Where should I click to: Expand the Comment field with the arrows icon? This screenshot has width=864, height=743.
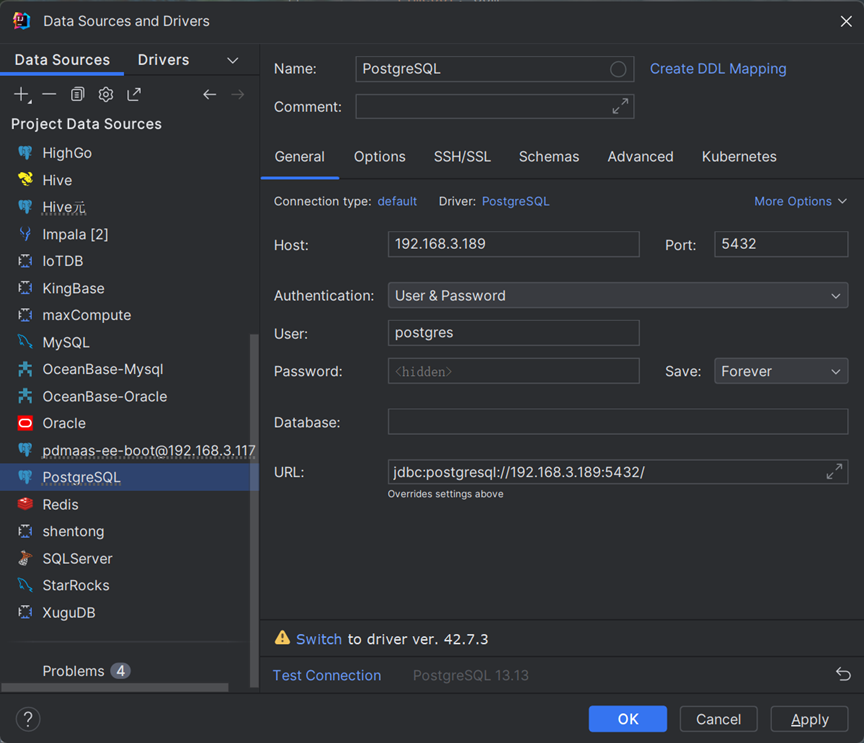click(620, 106)
